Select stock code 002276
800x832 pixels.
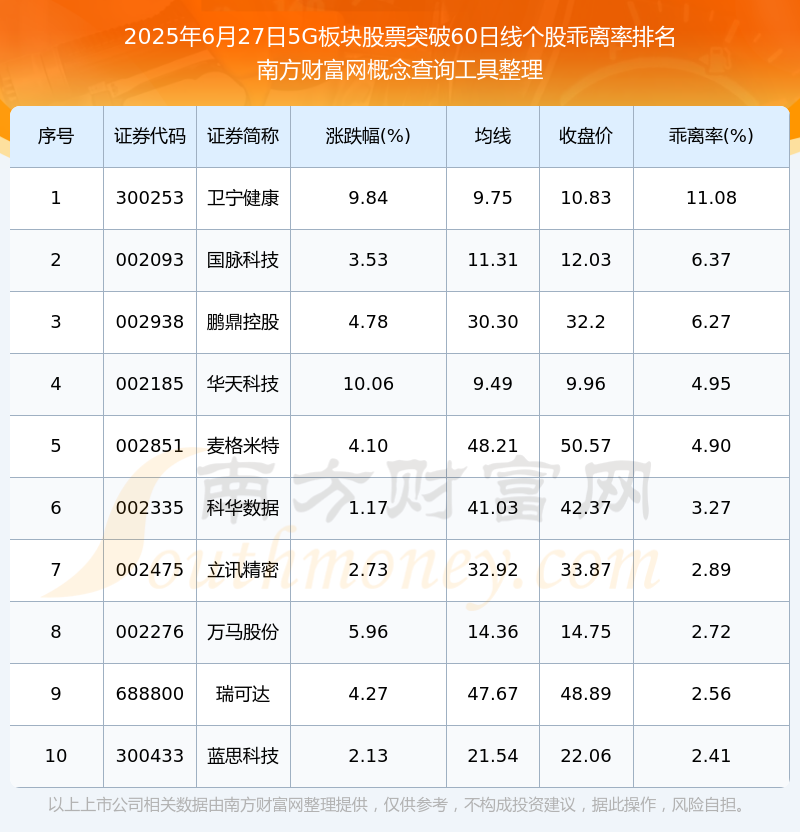click(150, 632)
